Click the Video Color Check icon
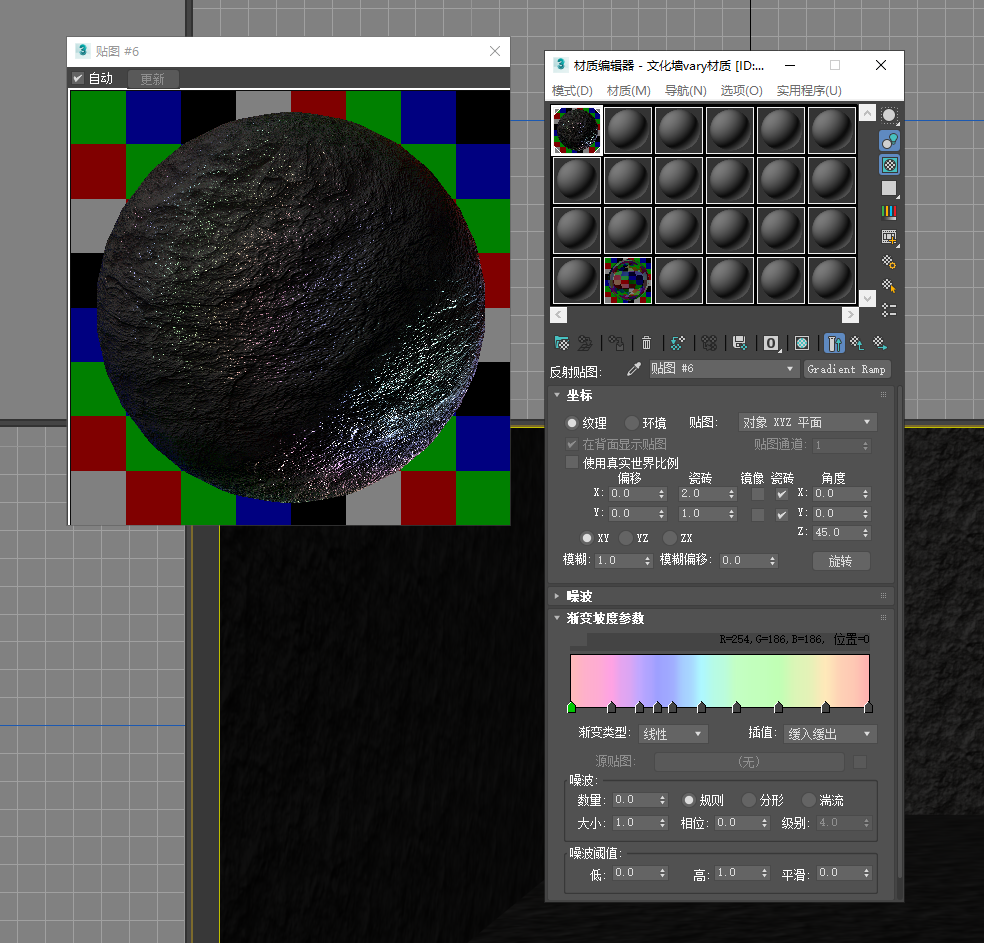The image size is (984, 943). 889,213
